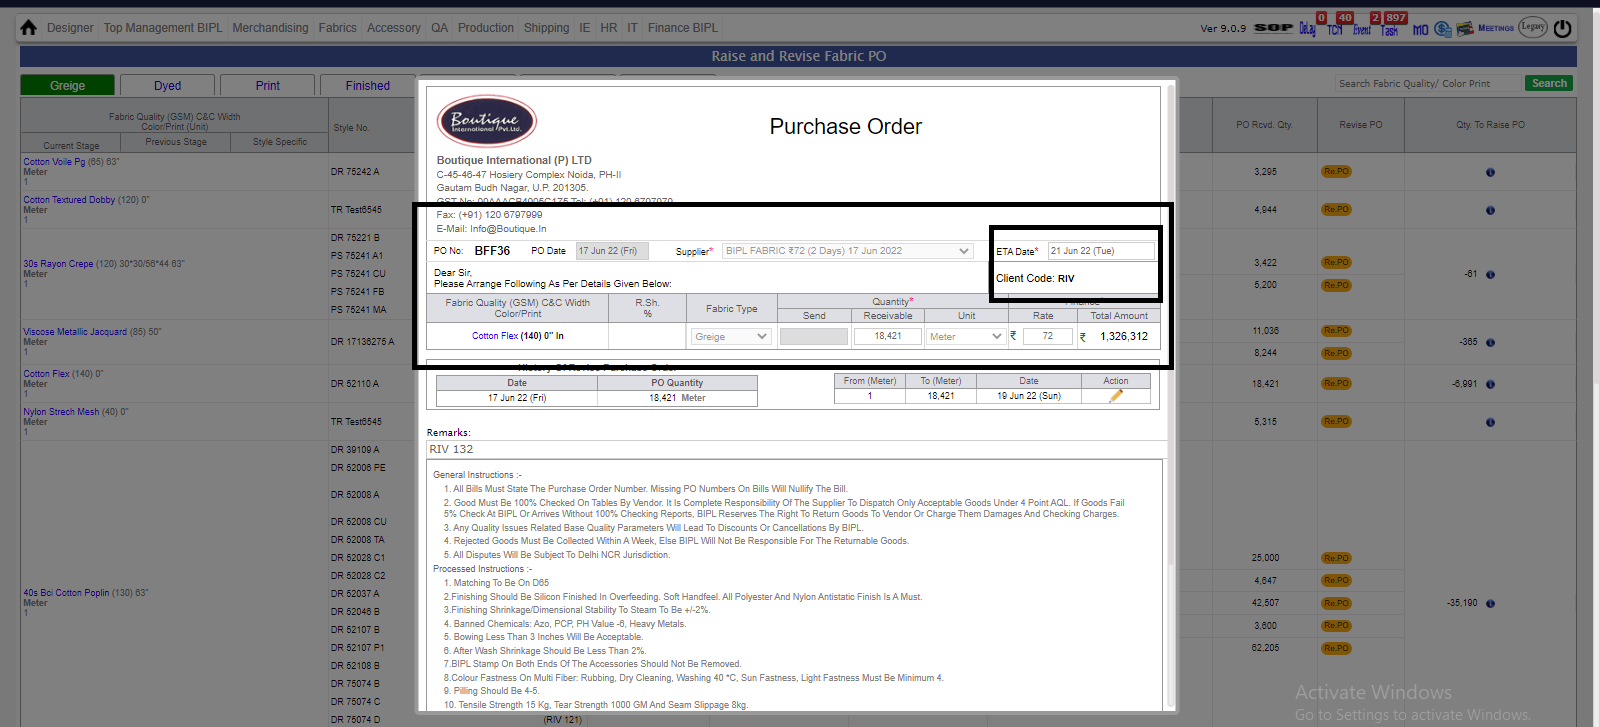Open the Cotton Textured Dobby link
The height and width of the screenshot is (727, 1600).
(69, 200)
